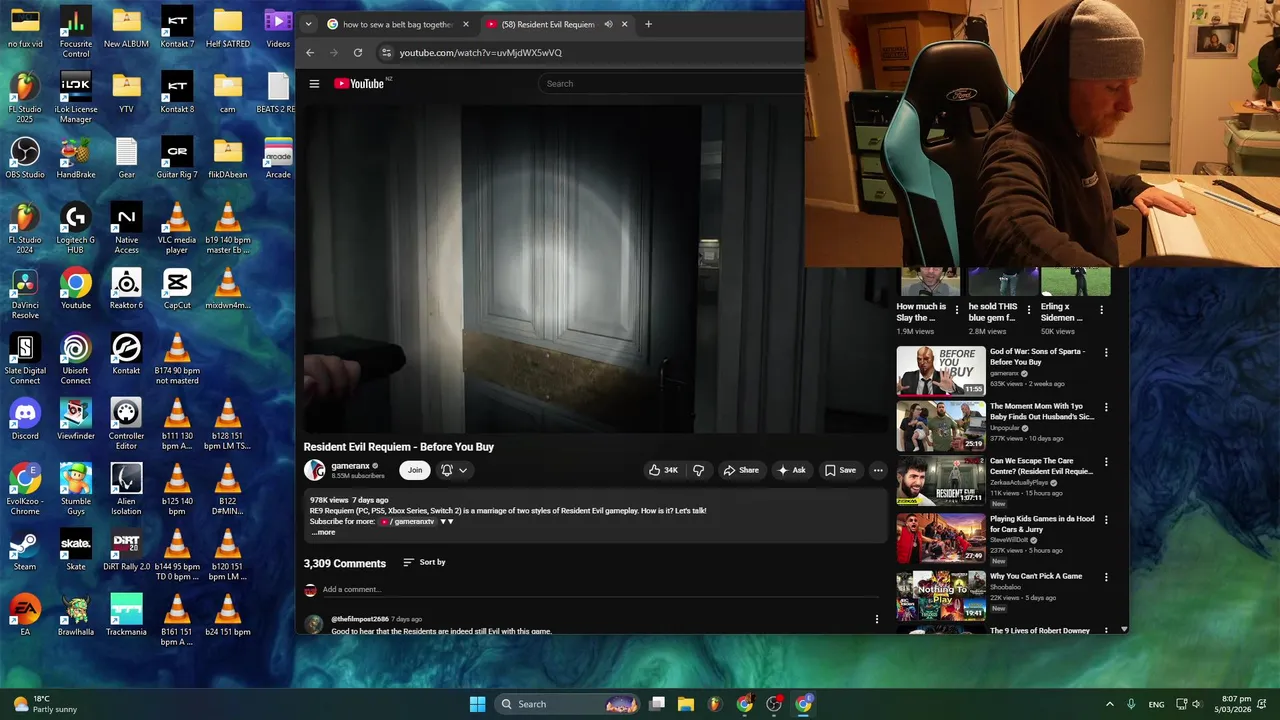The width and height of the screenshot is (1280, 720).
Task: Reload the YouTube page
Action: [358, 53]
